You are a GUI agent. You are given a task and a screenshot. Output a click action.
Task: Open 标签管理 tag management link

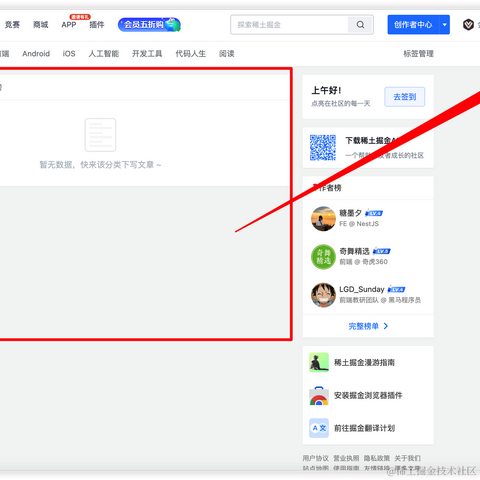click(x=418, y=54)
